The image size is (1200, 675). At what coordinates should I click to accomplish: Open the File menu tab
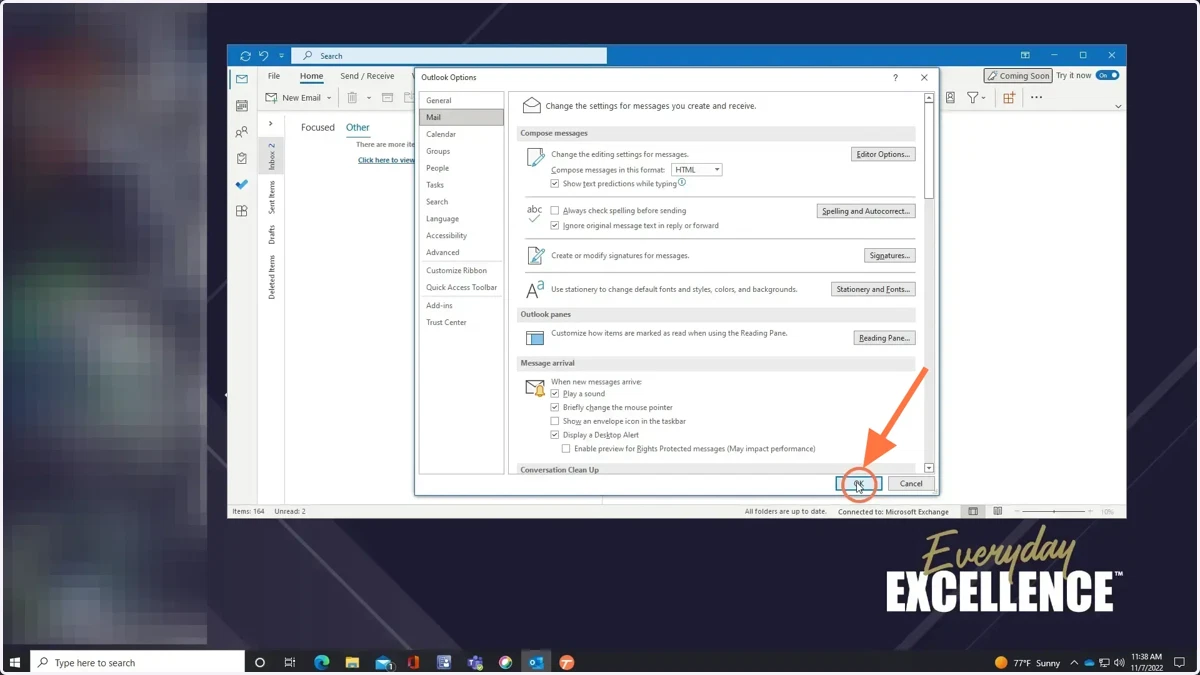point(273,76)
